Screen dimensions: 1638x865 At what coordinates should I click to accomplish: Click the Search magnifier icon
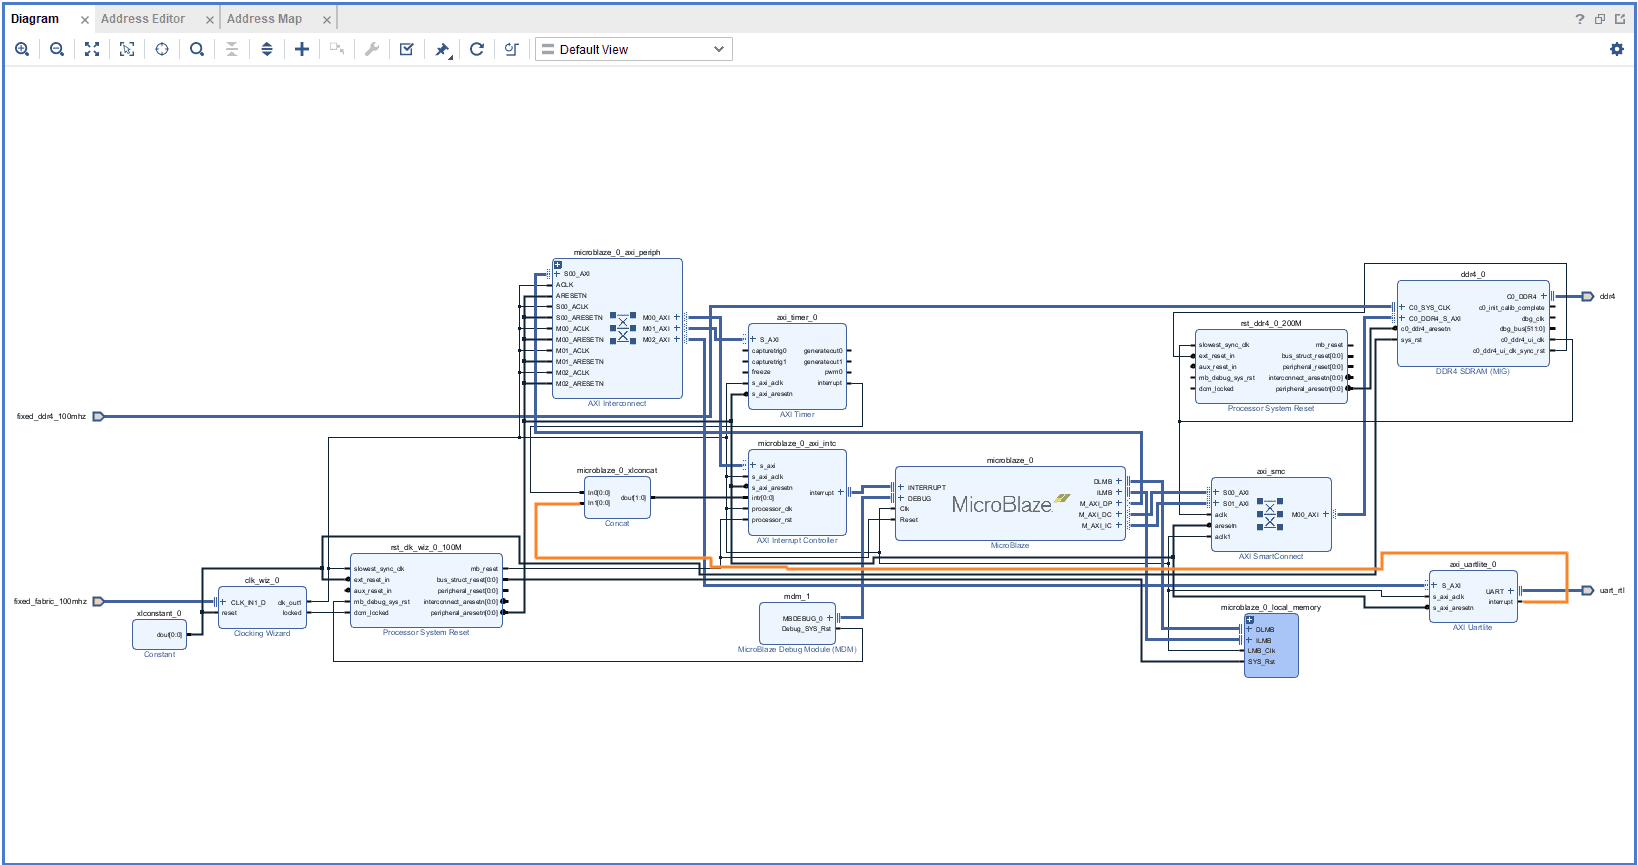(x=197, y=49)
